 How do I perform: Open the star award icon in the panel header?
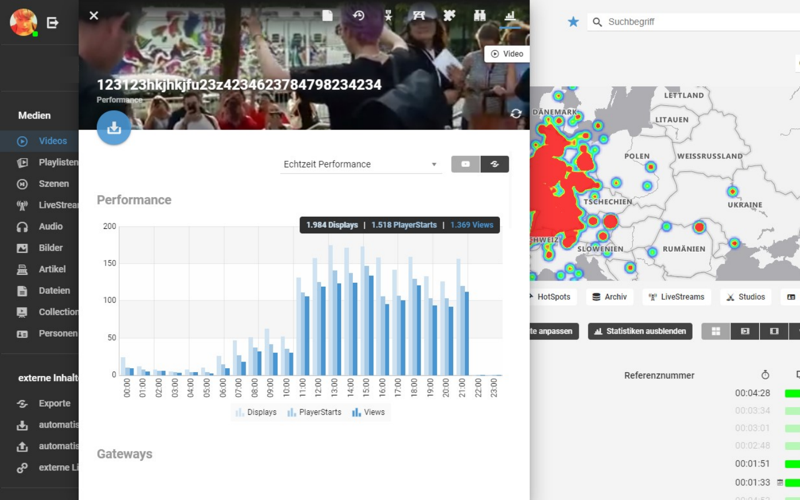click(x=389, y=16)
